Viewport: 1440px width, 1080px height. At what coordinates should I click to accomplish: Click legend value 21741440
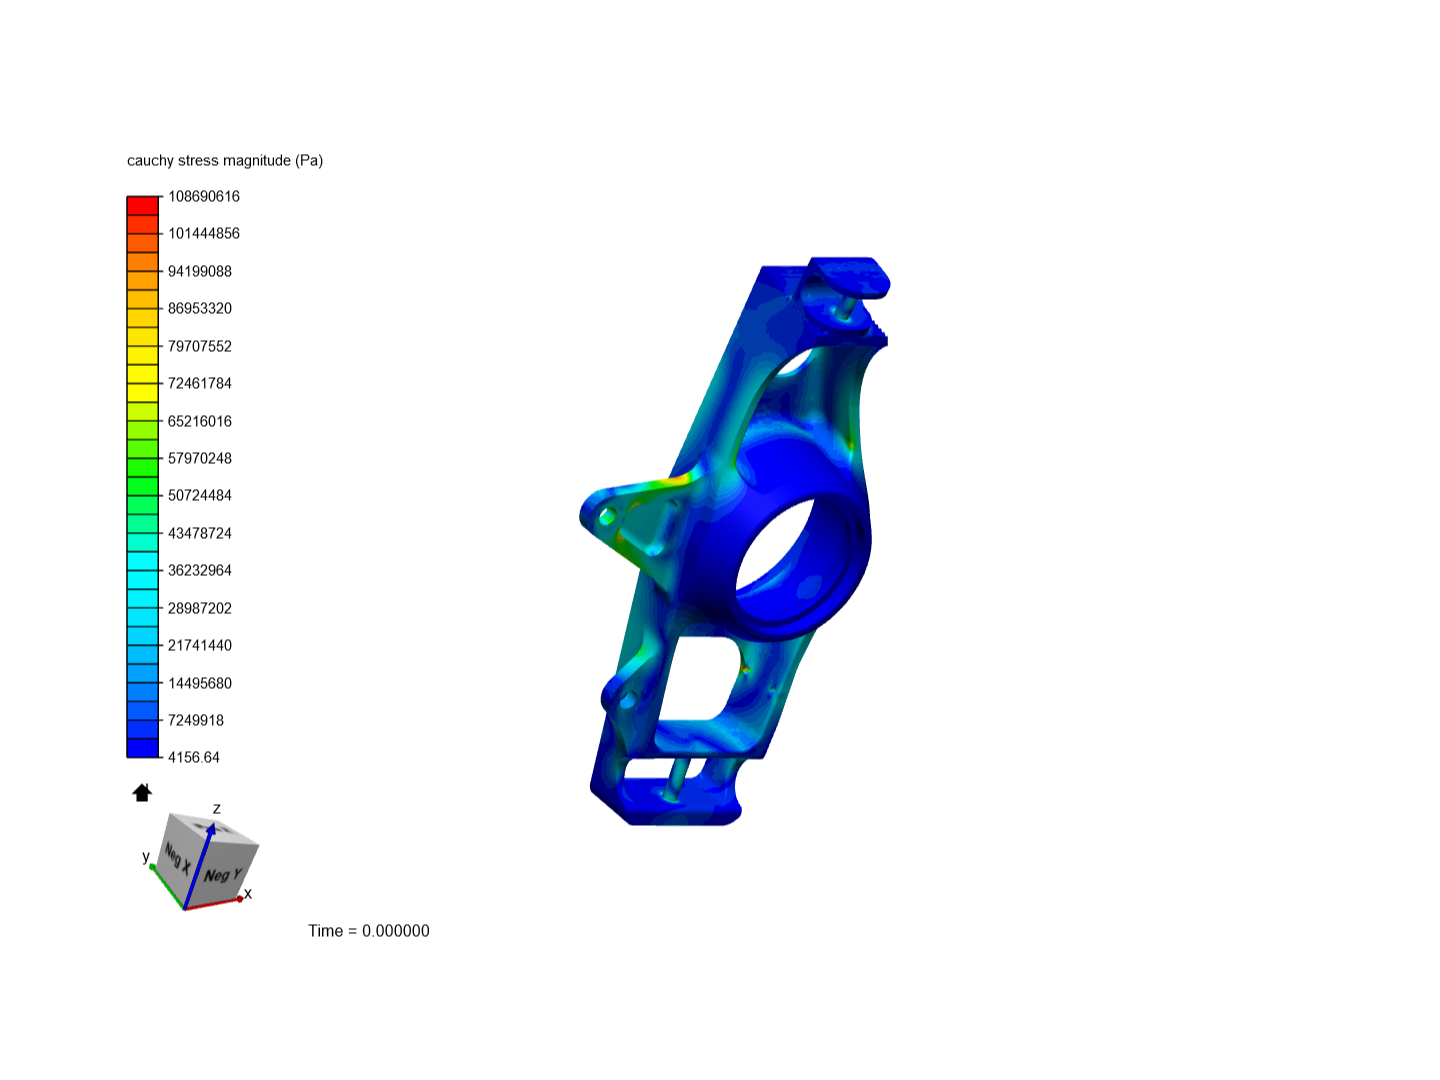(200, 646)
